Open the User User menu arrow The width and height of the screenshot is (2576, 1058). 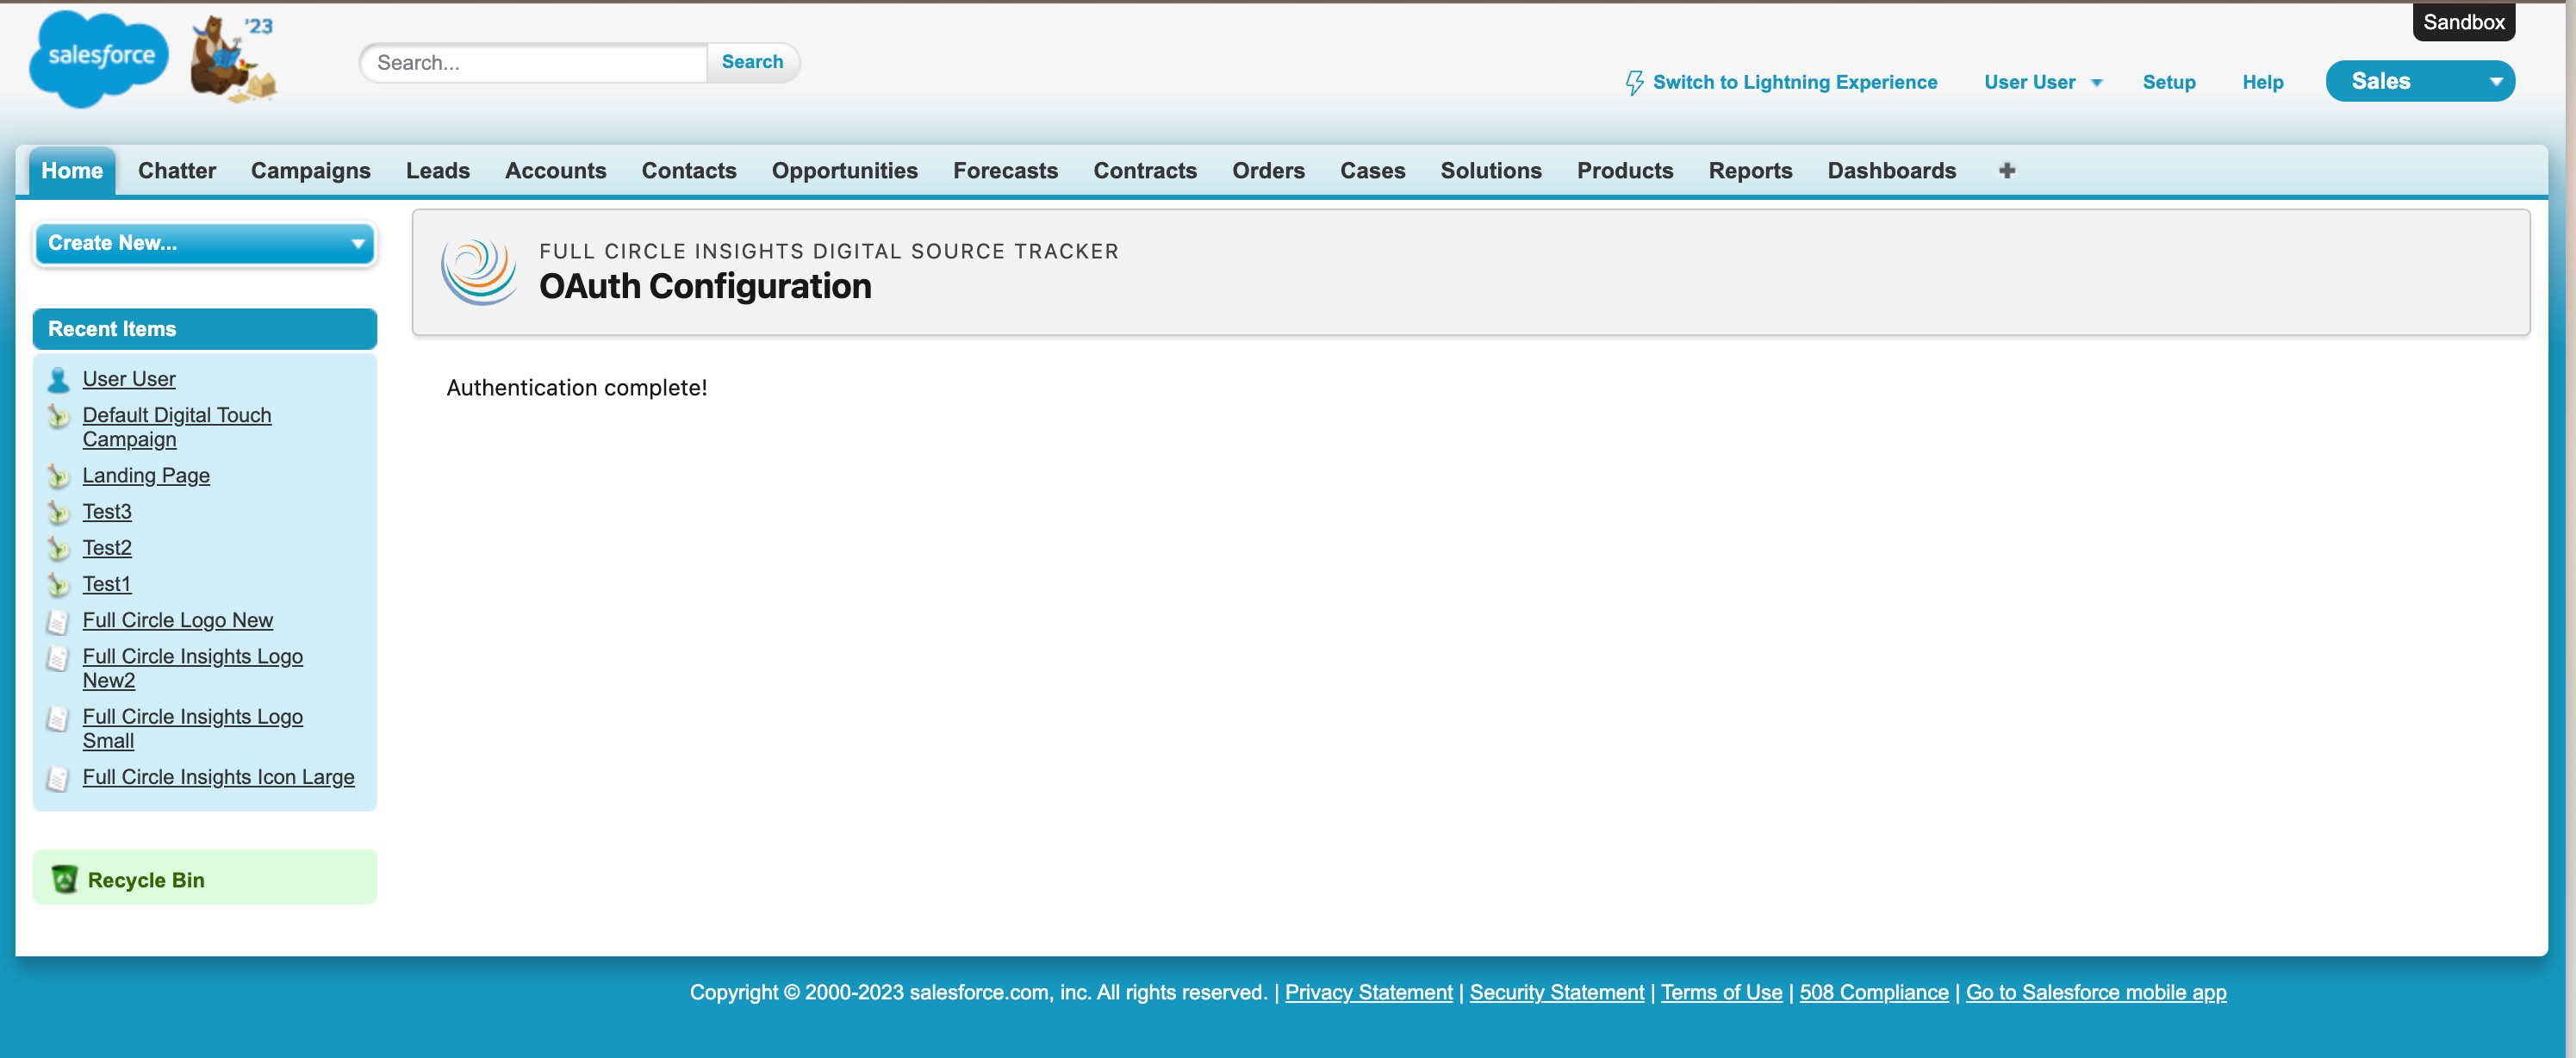[x=2097, y=83]
